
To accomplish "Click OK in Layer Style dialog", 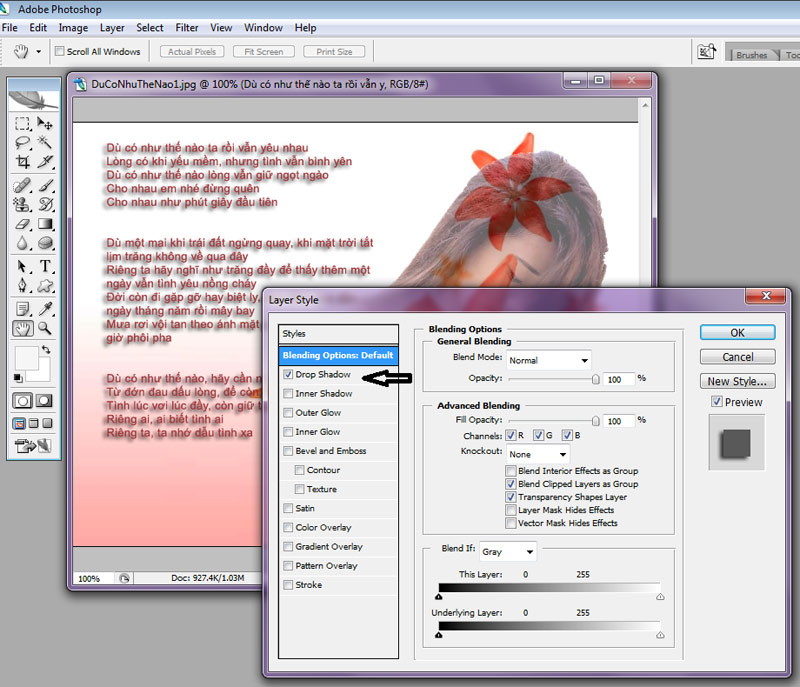I will coord(737,333).
